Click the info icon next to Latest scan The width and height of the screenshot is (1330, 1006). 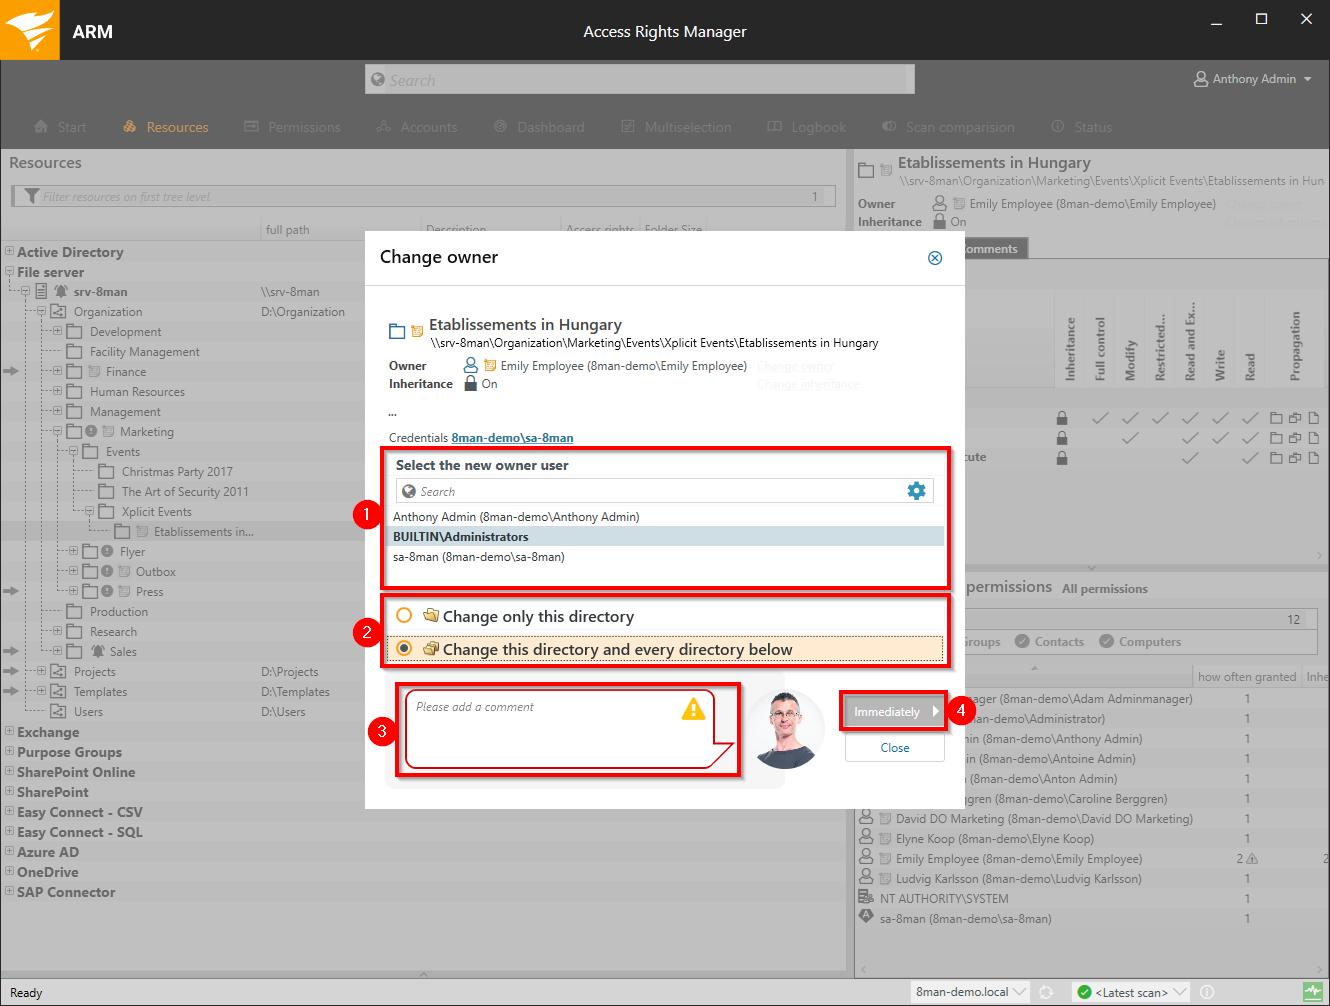click(x=1208, y=992)
